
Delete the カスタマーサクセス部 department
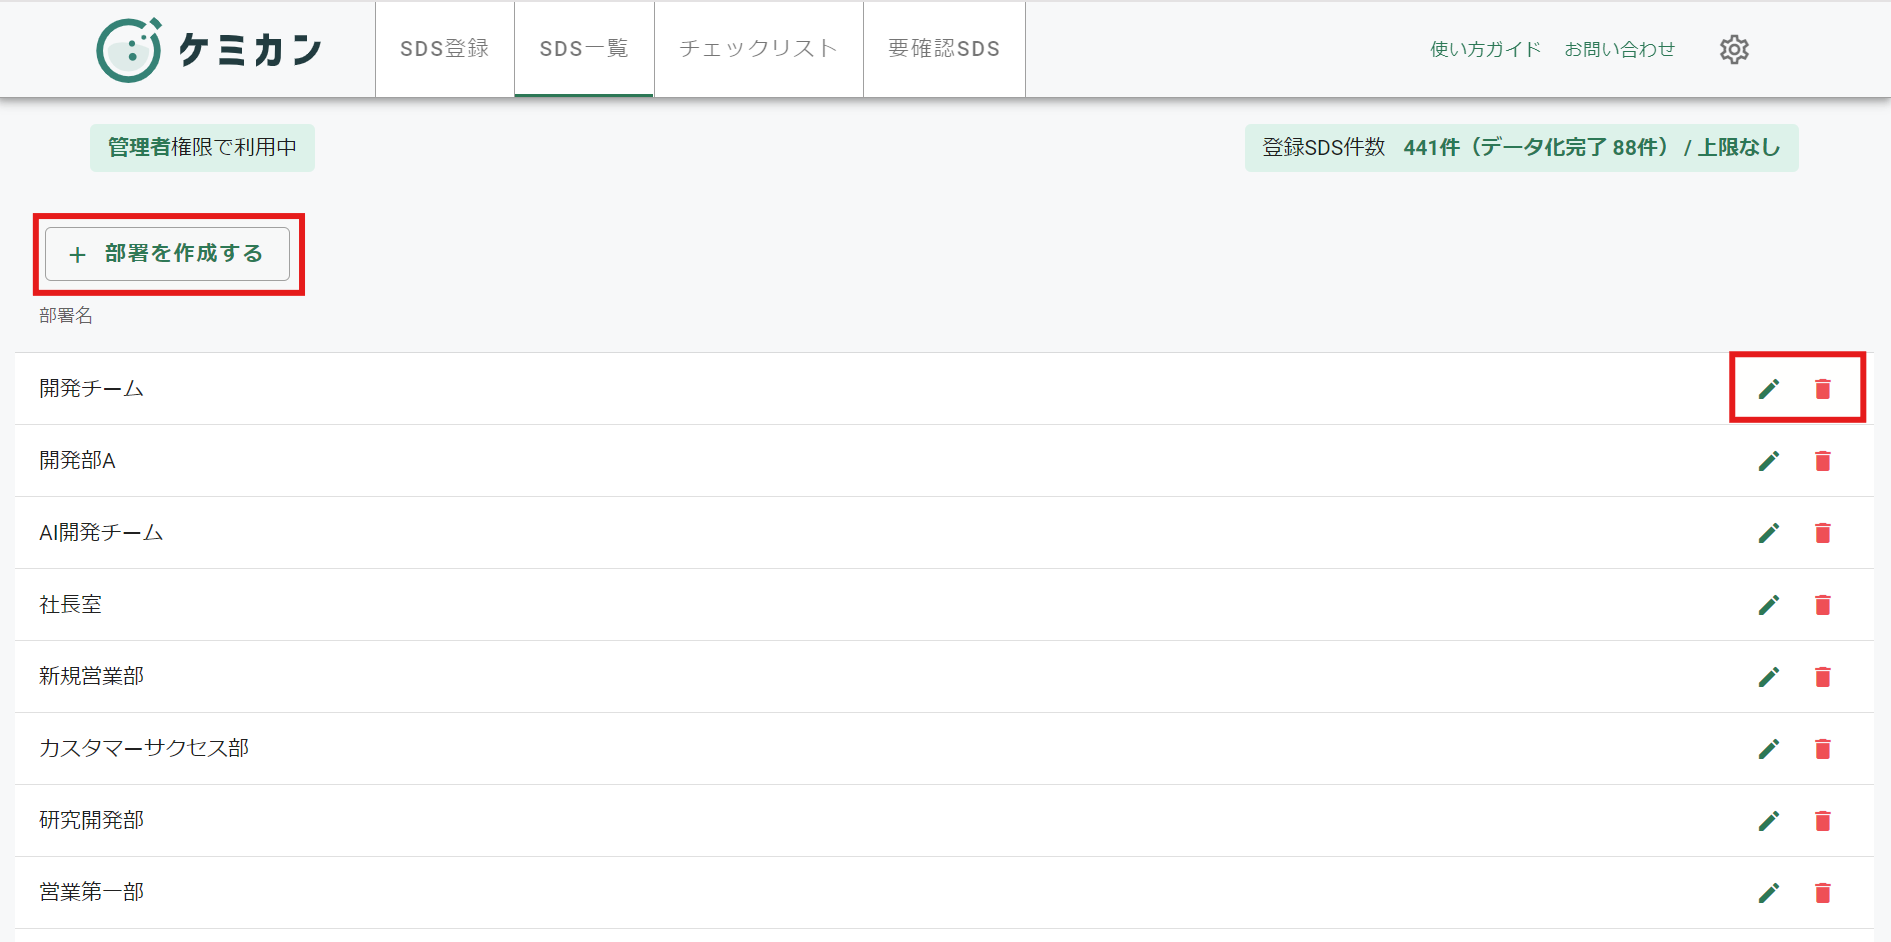coord(1823,749)
